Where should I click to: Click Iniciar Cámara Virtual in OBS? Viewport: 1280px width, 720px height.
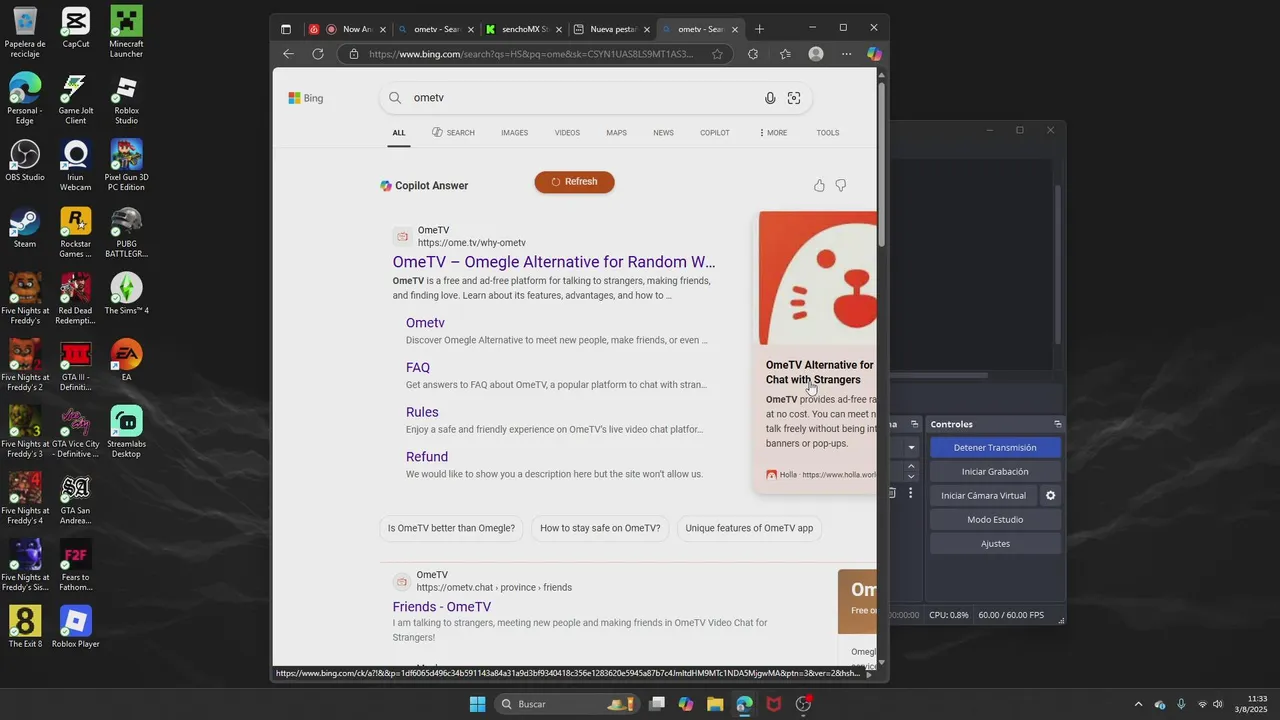point(983,496)
